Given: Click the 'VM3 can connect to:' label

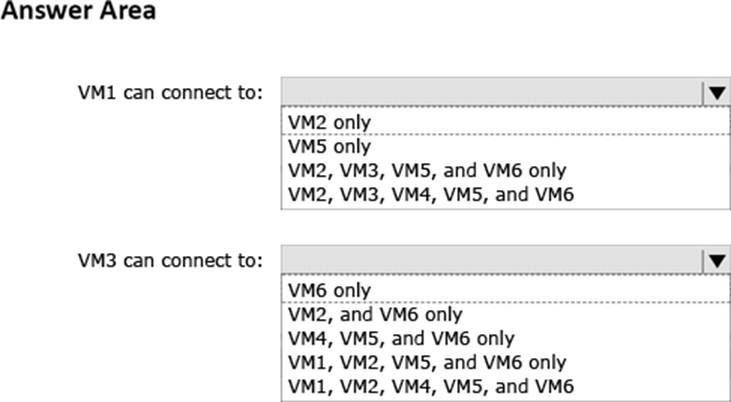Looking at the screenshot, I should (x=170, y=261).
